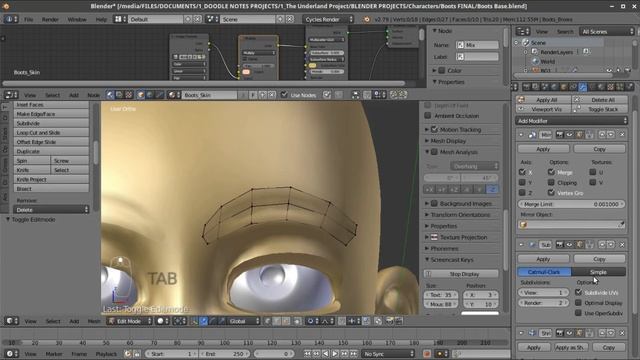Open the Edit Mode selector dropdown
The width and height of the screenshot is (640, 360).
click(x=129, y=321)
